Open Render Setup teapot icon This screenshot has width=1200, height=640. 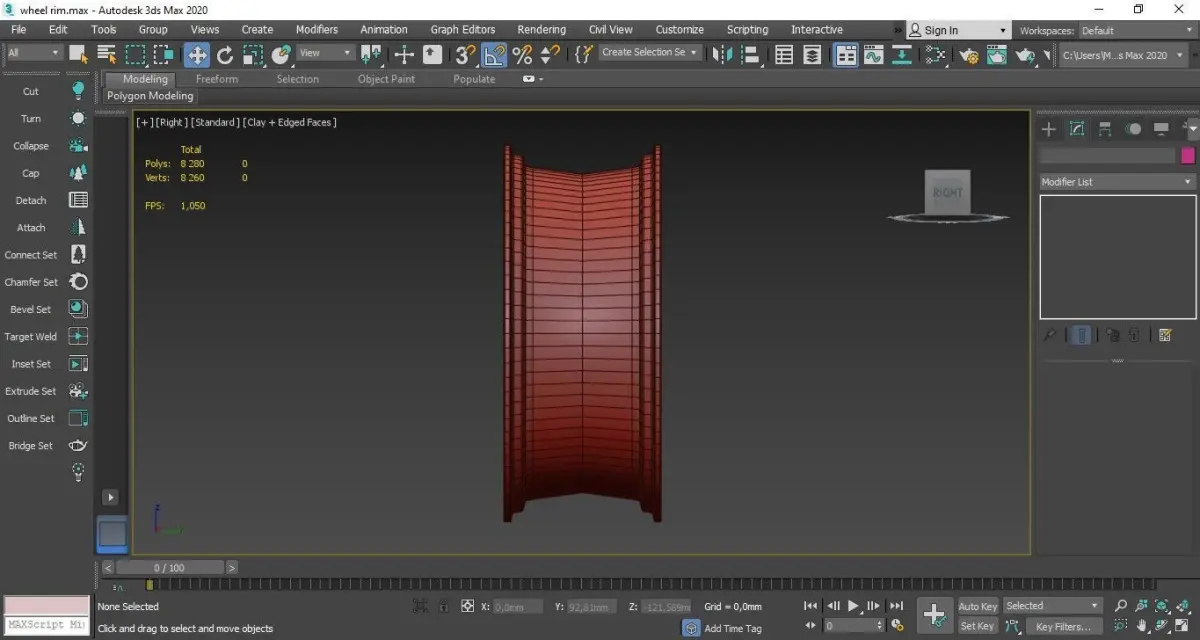(968, 55)
